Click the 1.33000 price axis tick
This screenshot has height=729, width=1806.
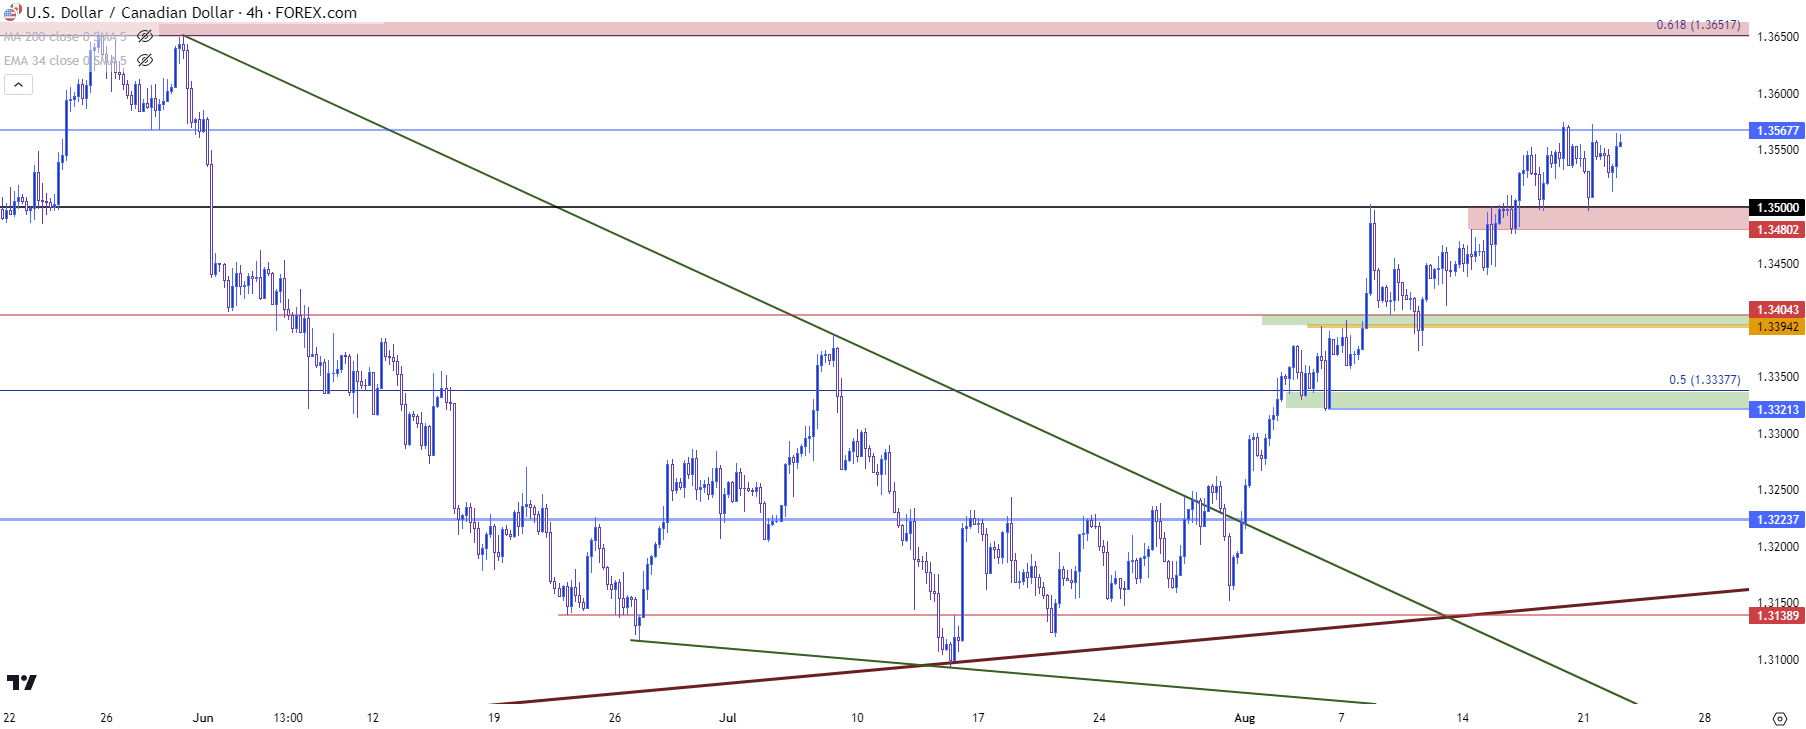tap(1777, 434)
